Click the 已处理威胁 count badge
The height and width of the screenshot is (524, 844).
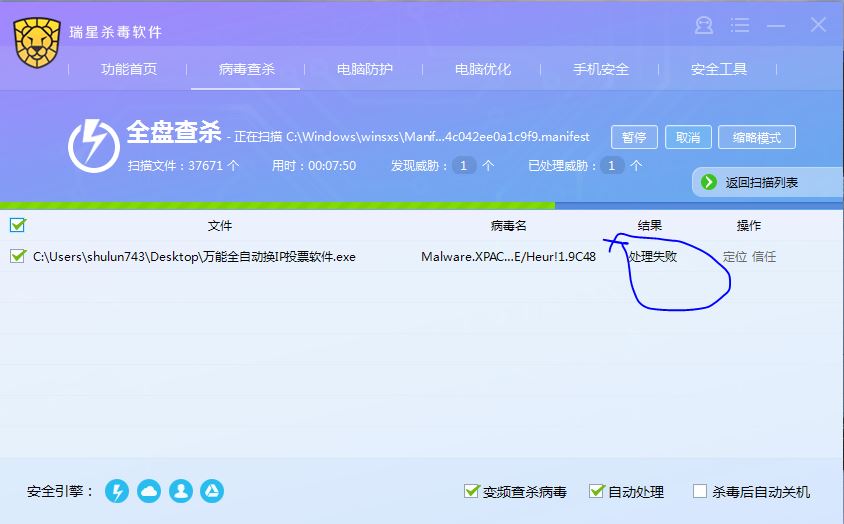[x=611, y=165]
